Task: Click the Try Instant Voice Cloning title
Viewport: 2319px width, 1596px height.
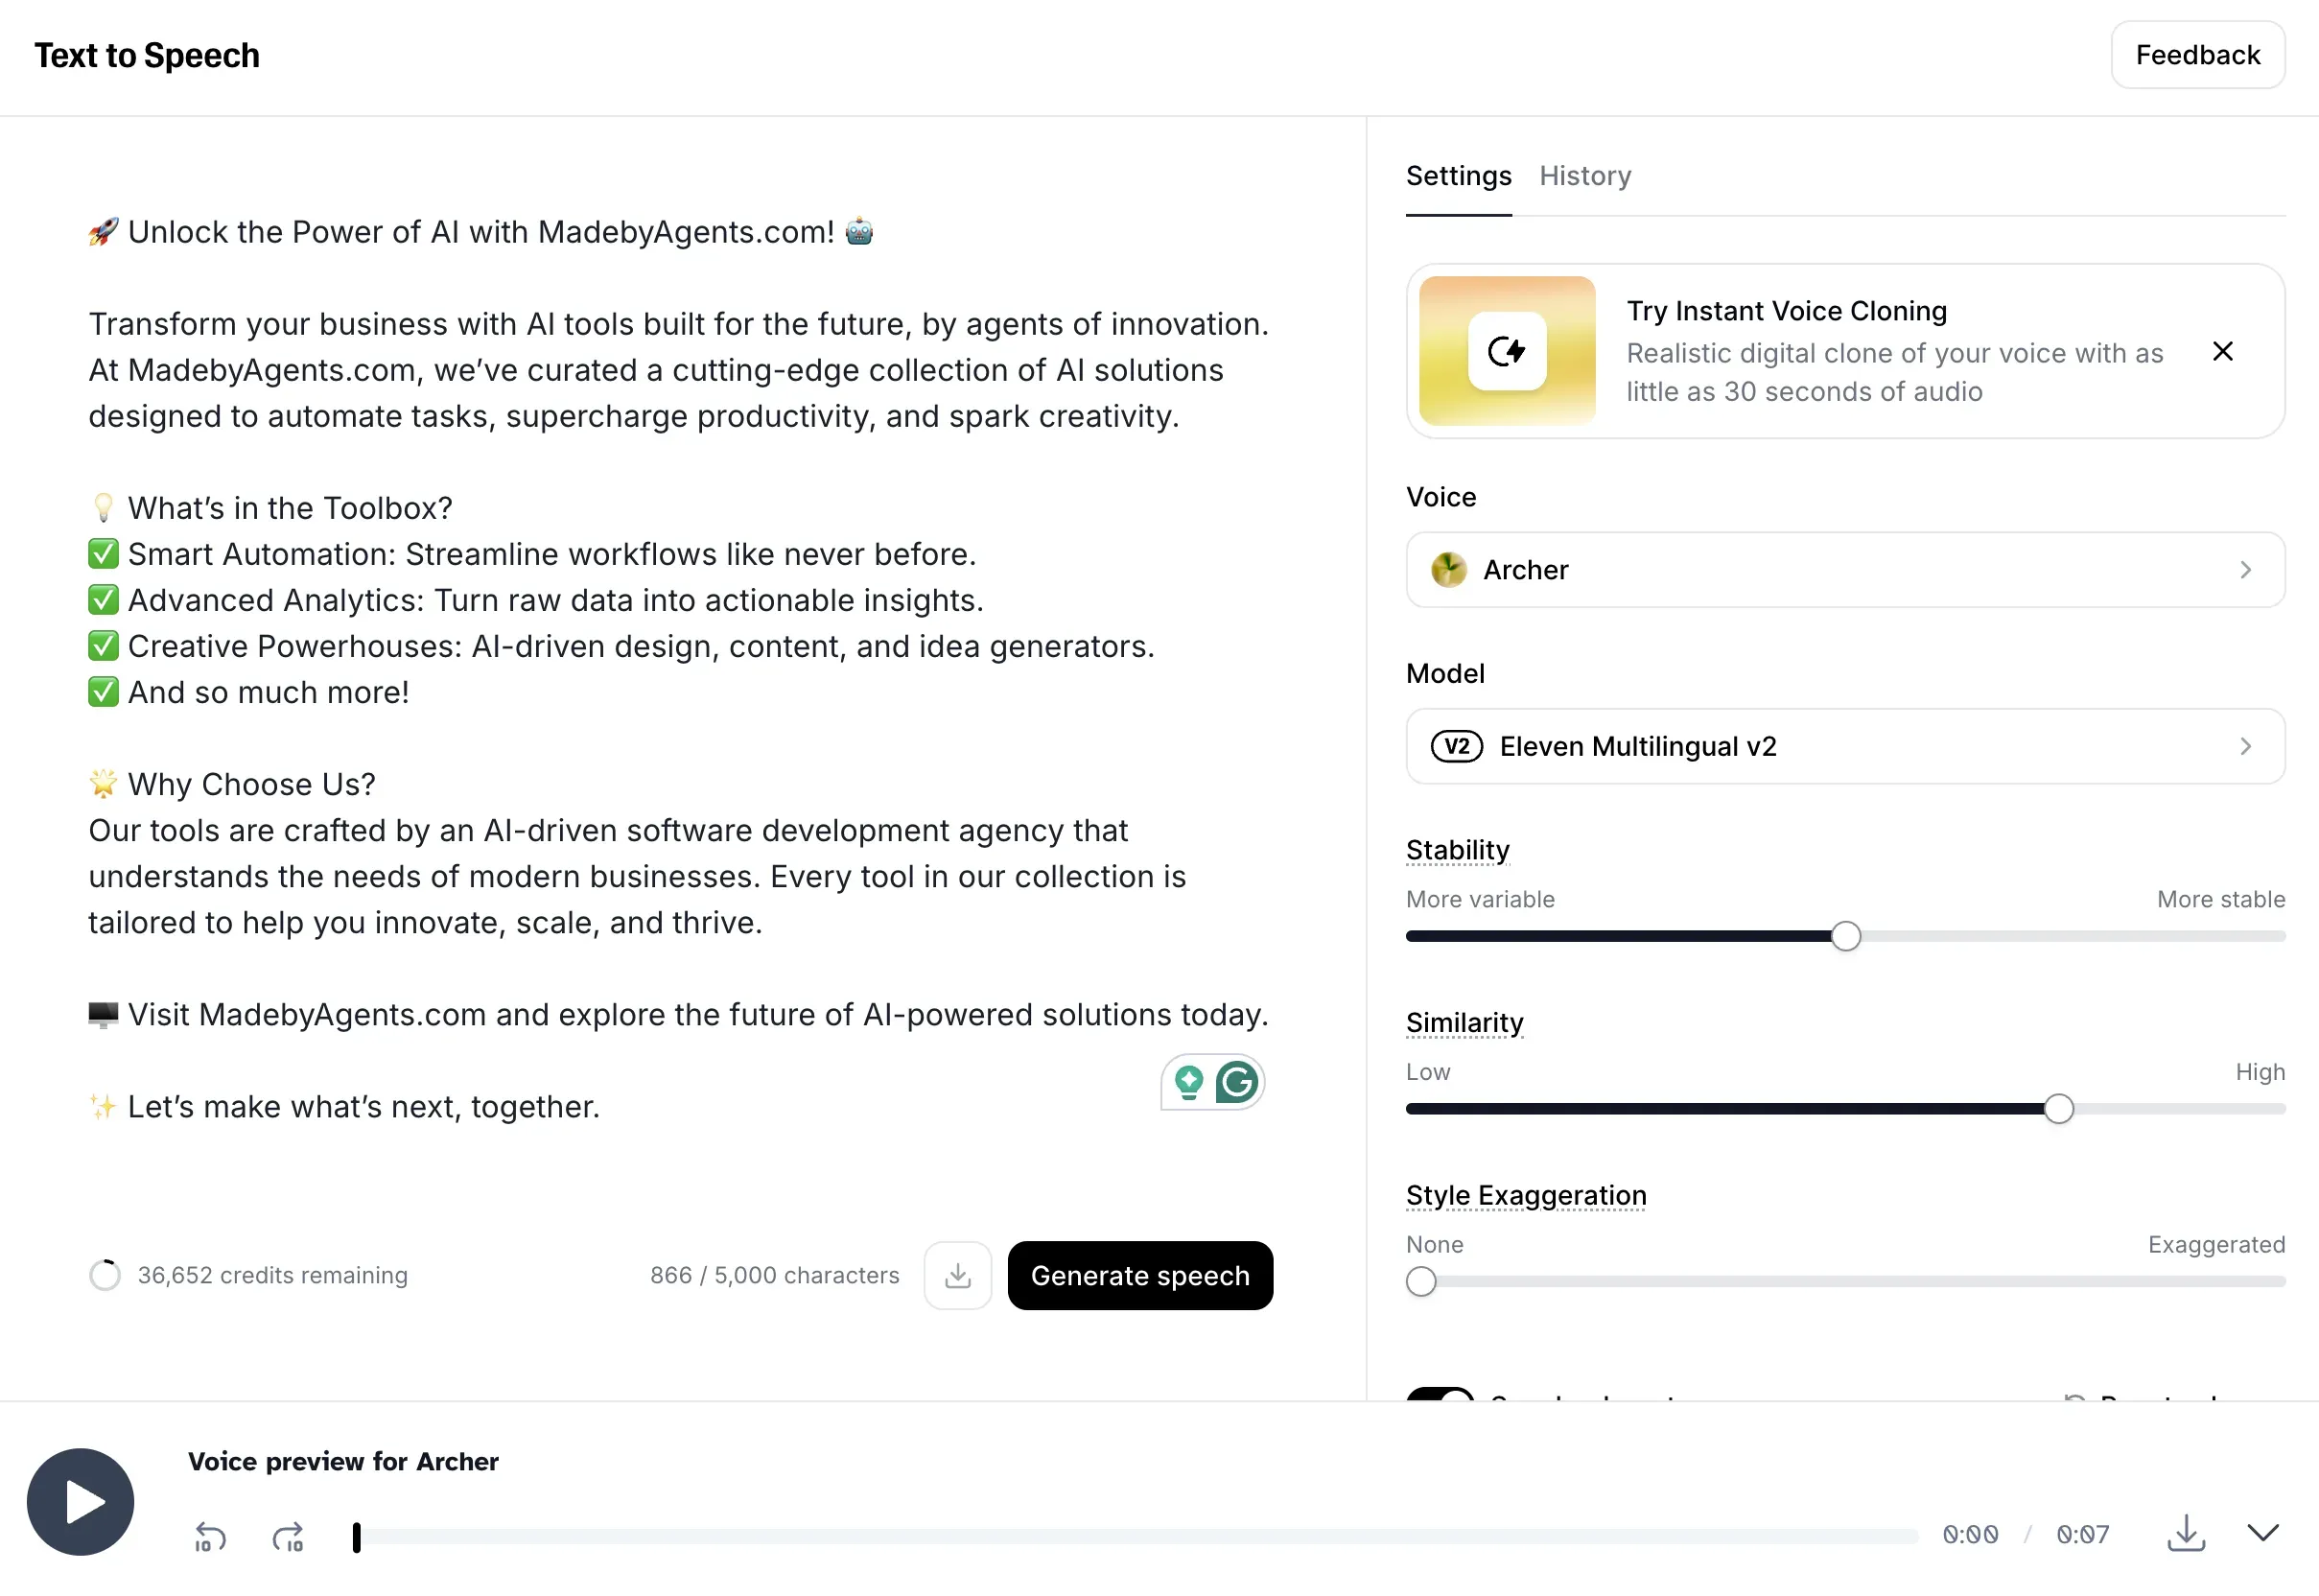Action: point(1786,311)
